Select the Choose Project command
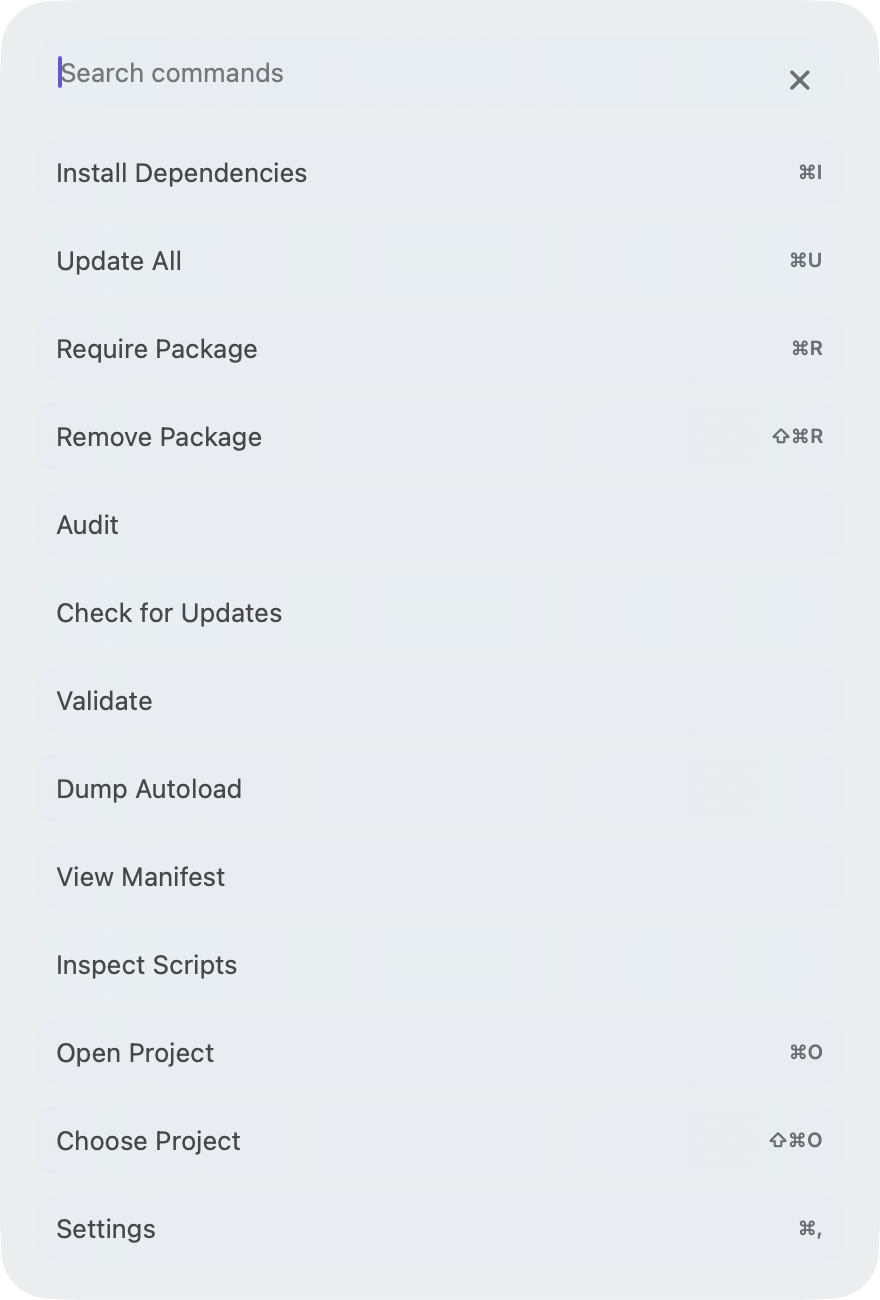 click(440, 1141)
